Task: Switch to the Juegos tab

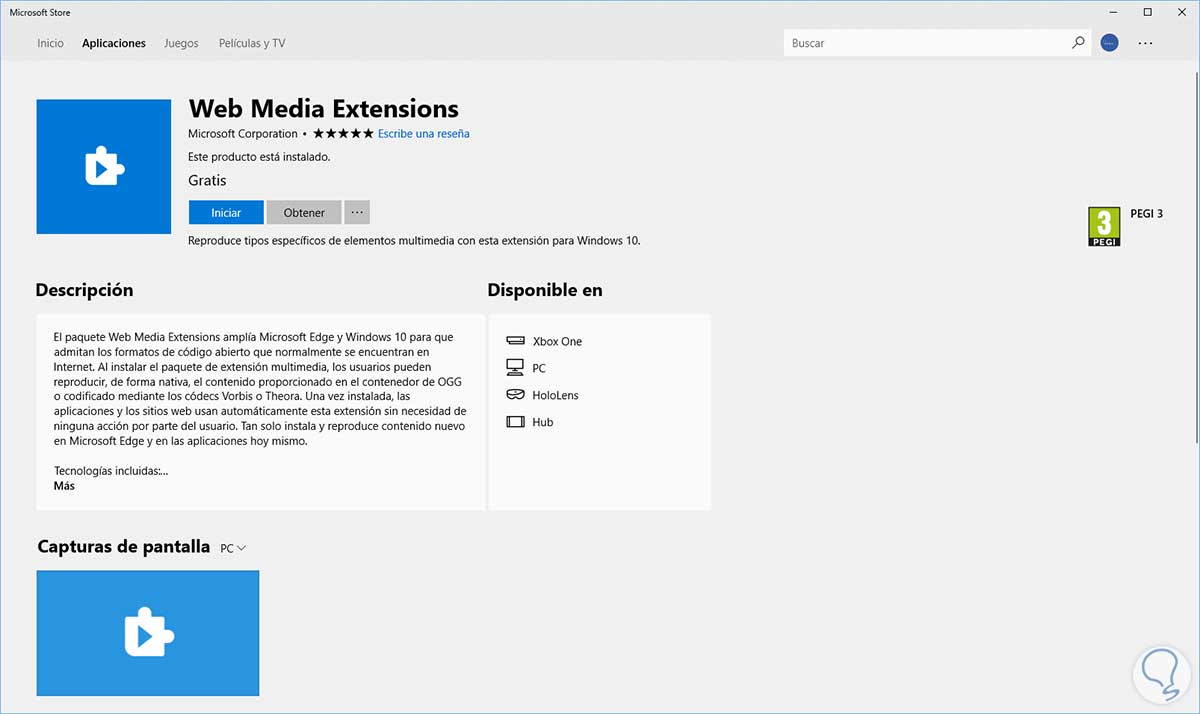Action: 181,43
